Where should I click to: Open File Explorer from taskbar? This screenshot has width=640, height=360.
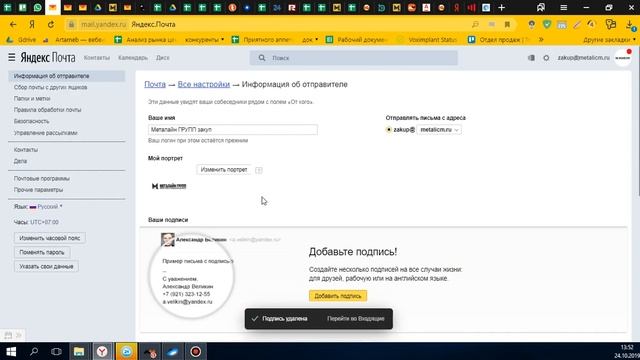tap(79, 351)
